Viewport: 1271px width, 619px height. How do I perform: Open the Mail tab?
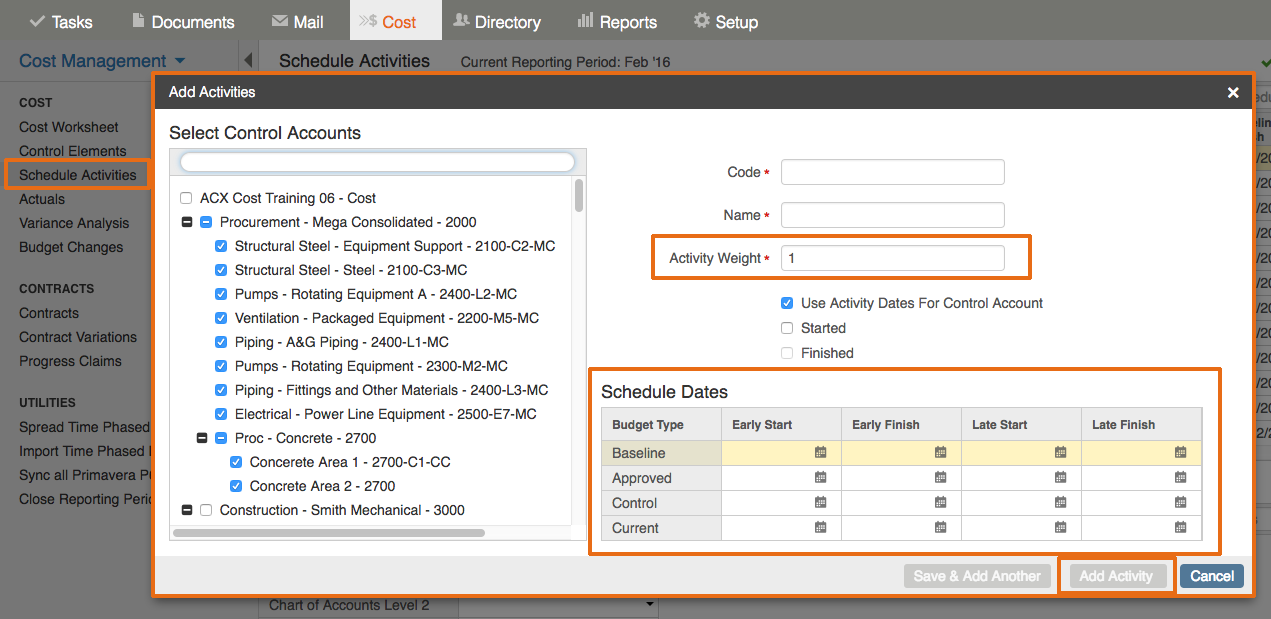click(298, 21)
